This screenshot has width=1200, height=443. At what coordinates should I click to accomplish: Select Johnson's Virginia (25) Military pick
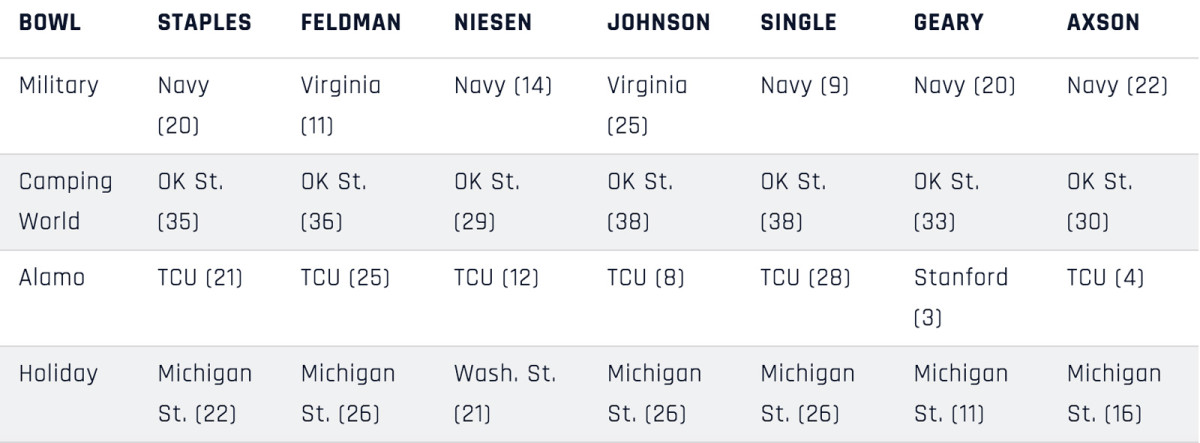coord(647,106)
